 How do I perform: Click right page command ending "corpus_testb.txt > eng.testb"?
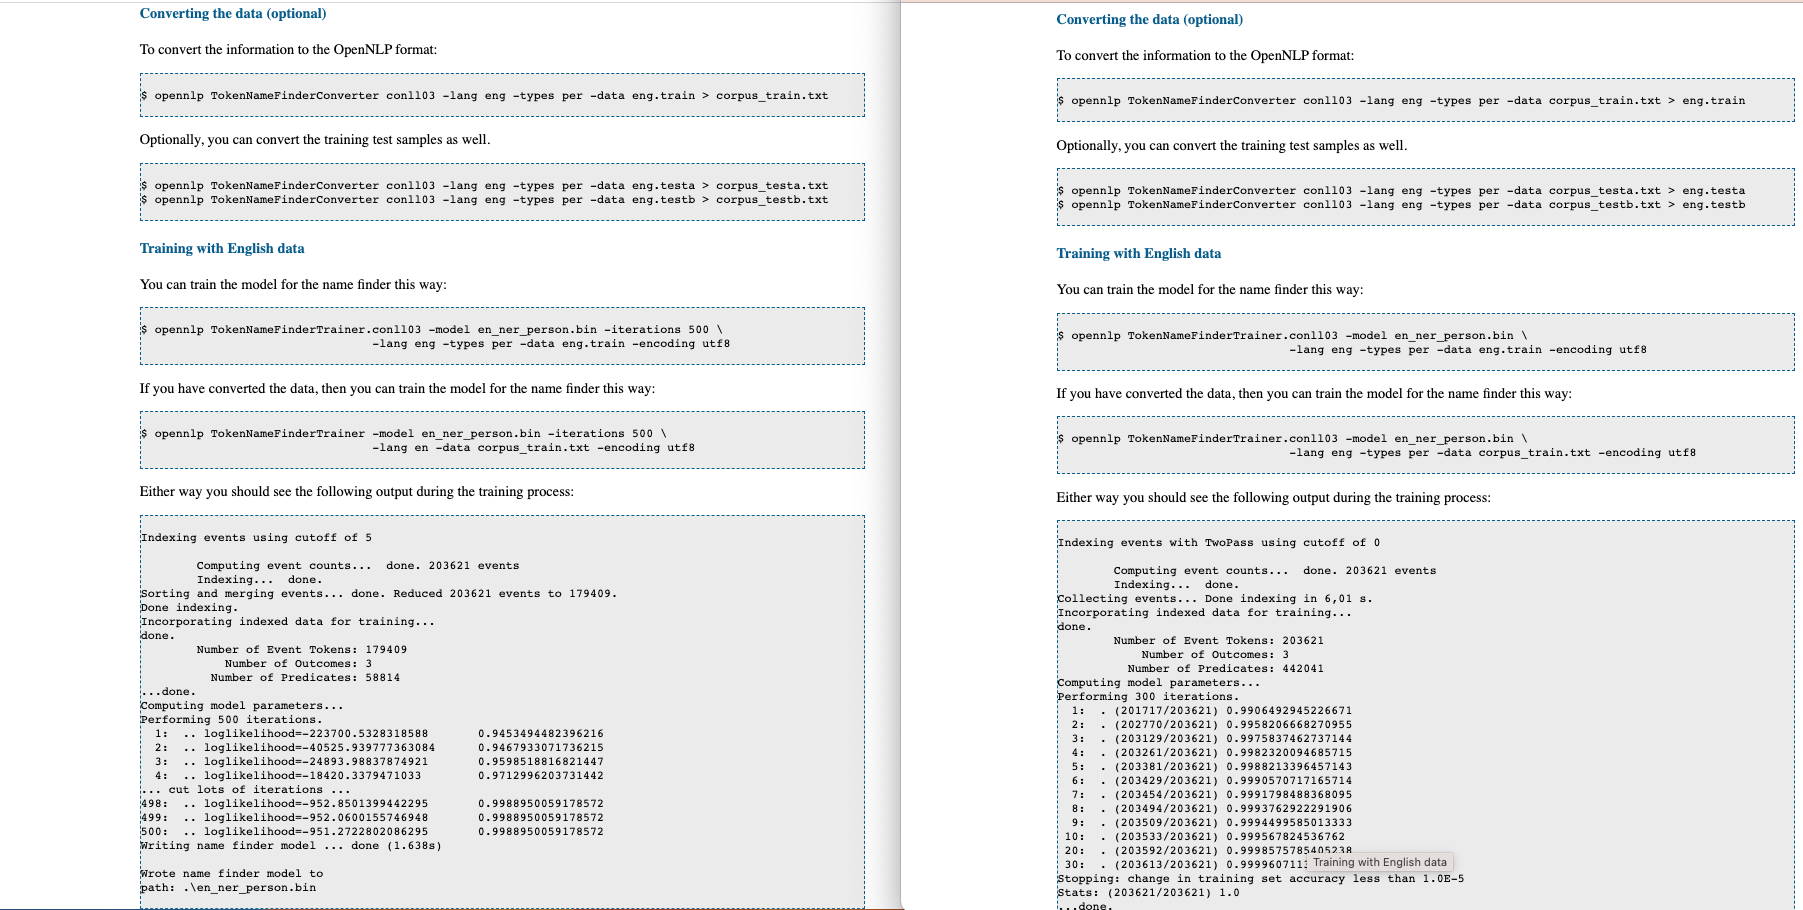[x=1401, y=205]
